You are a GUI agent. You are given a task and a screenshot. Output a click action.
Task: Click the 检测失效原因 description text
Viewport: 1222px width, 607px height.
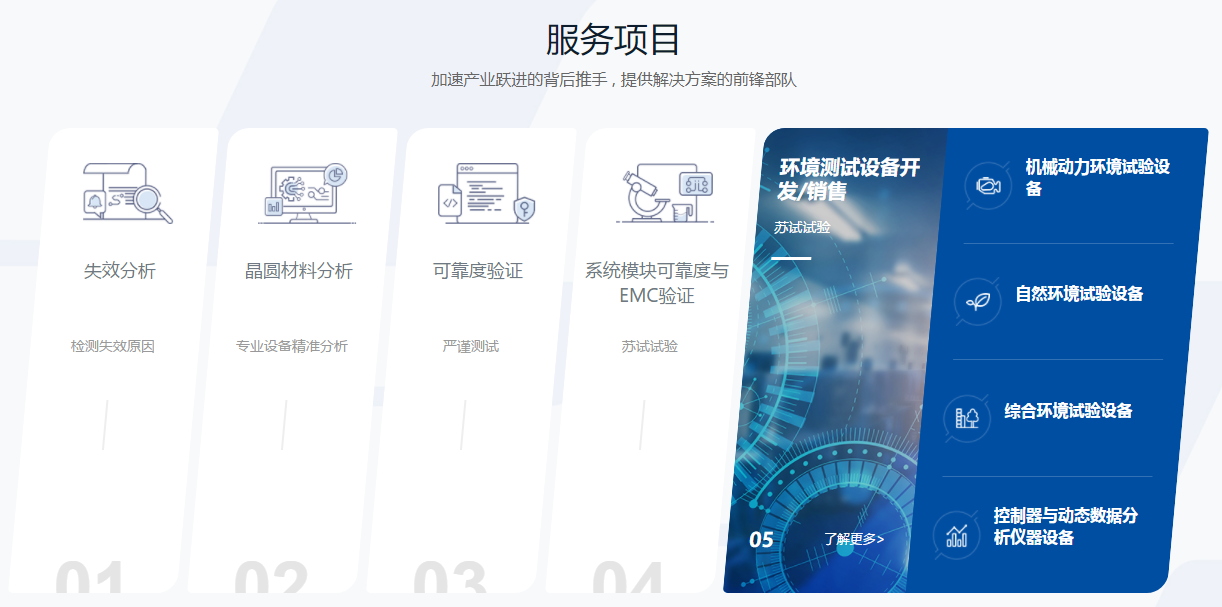pos(113,346)
